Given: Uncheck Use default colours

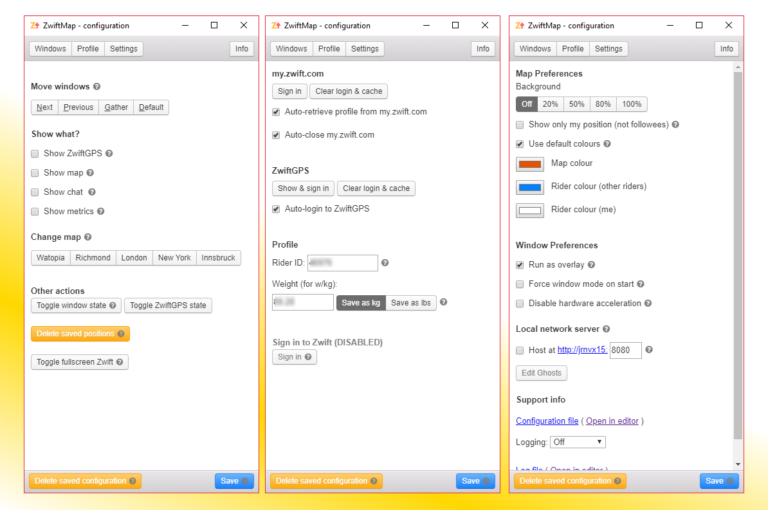Looking at the screenshot, I should pos(520,144).
